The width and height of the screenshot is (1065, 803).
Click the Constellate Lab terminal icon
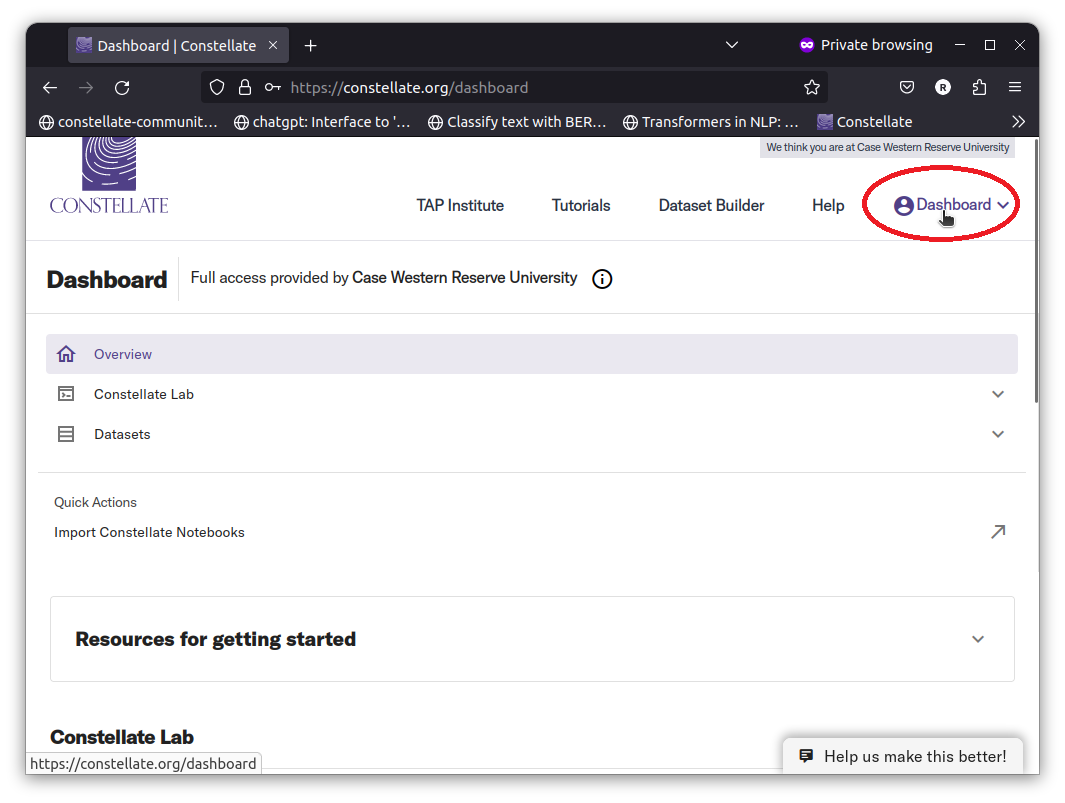pos(66,394)
